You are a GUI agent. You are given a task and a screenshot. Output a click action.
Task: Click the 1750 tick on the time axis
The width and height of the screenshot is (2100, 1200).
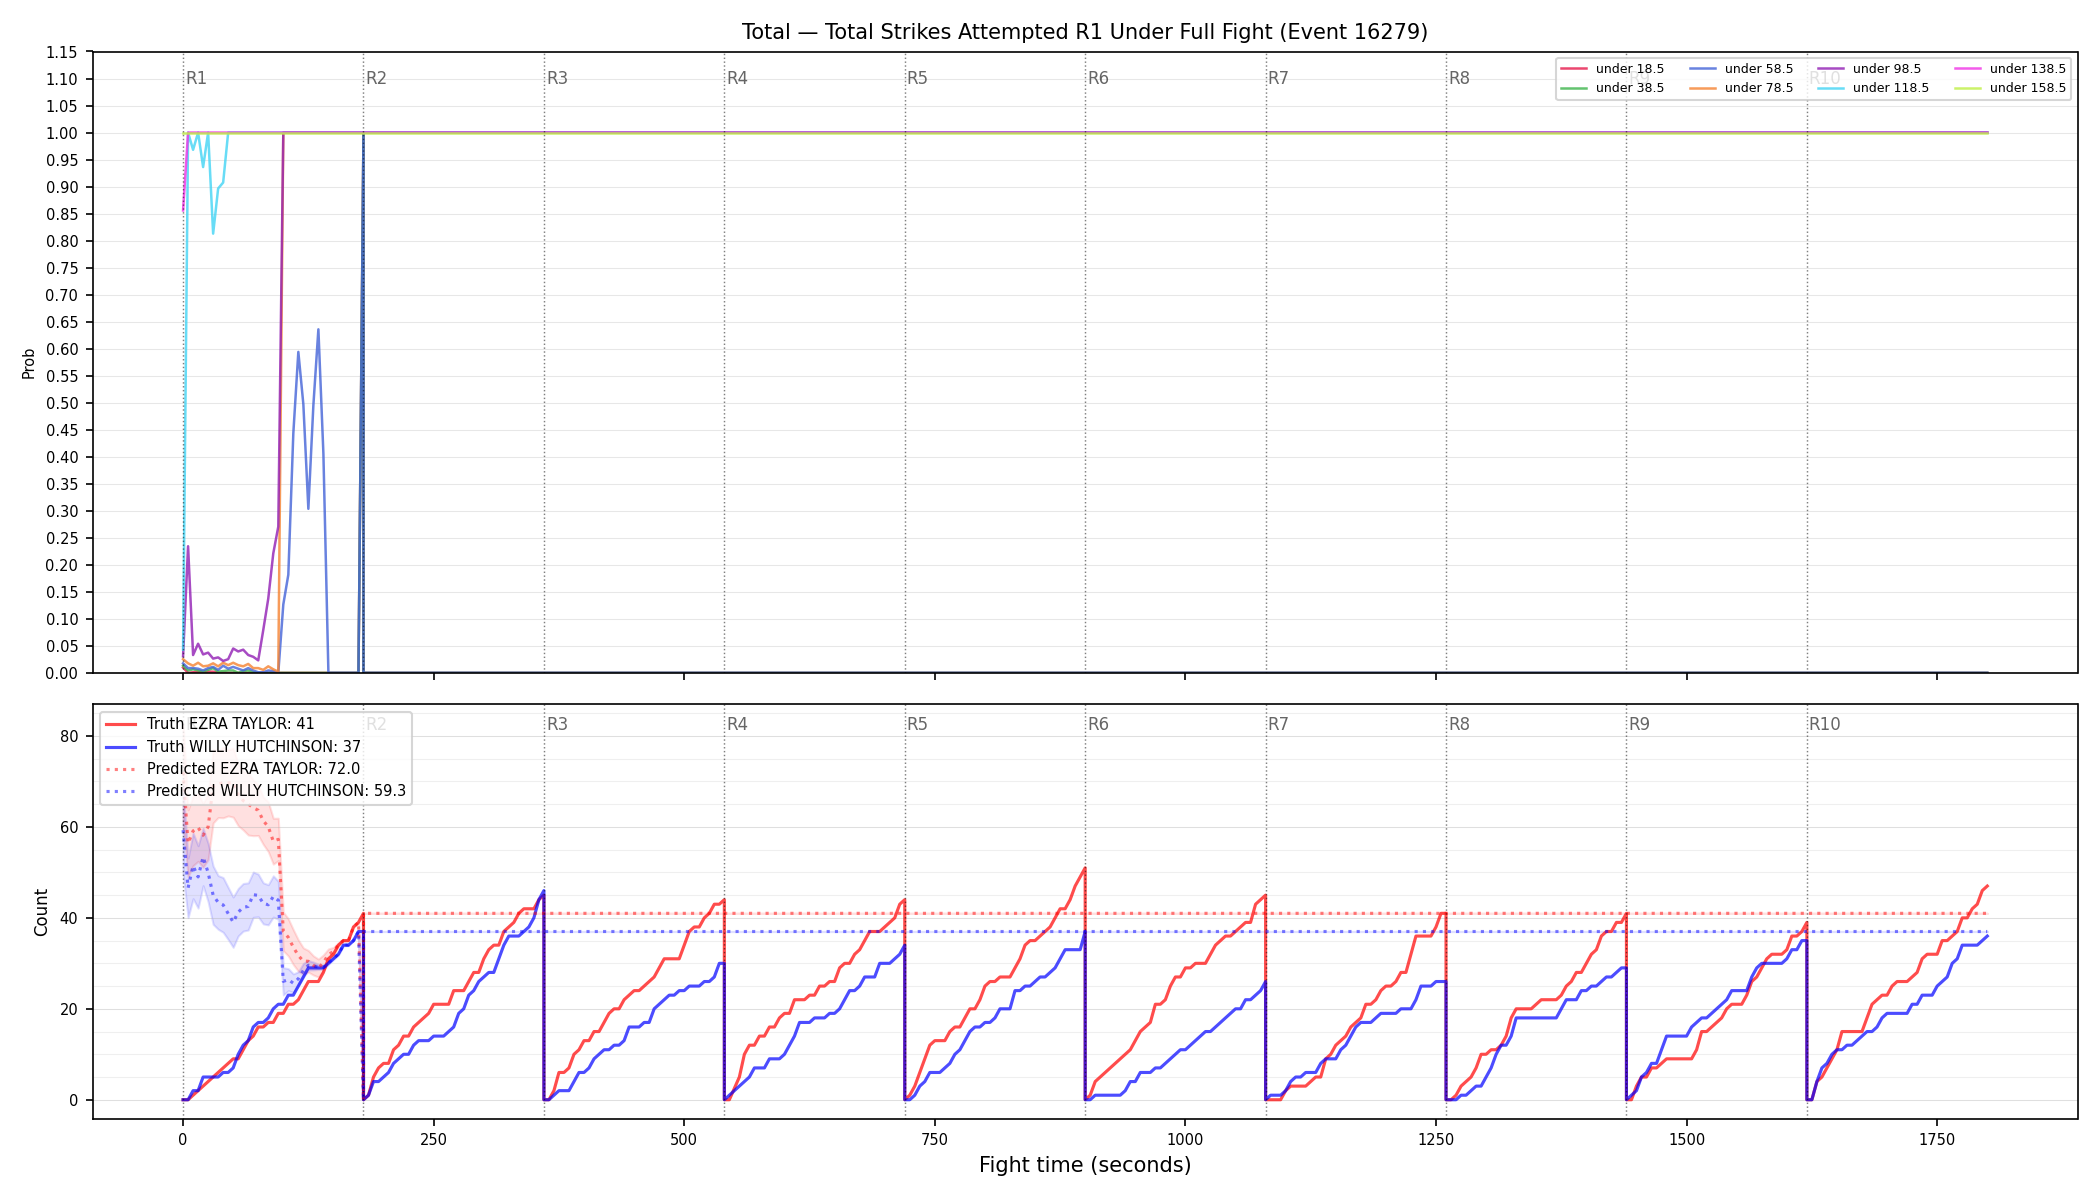pos(1937,1139)
